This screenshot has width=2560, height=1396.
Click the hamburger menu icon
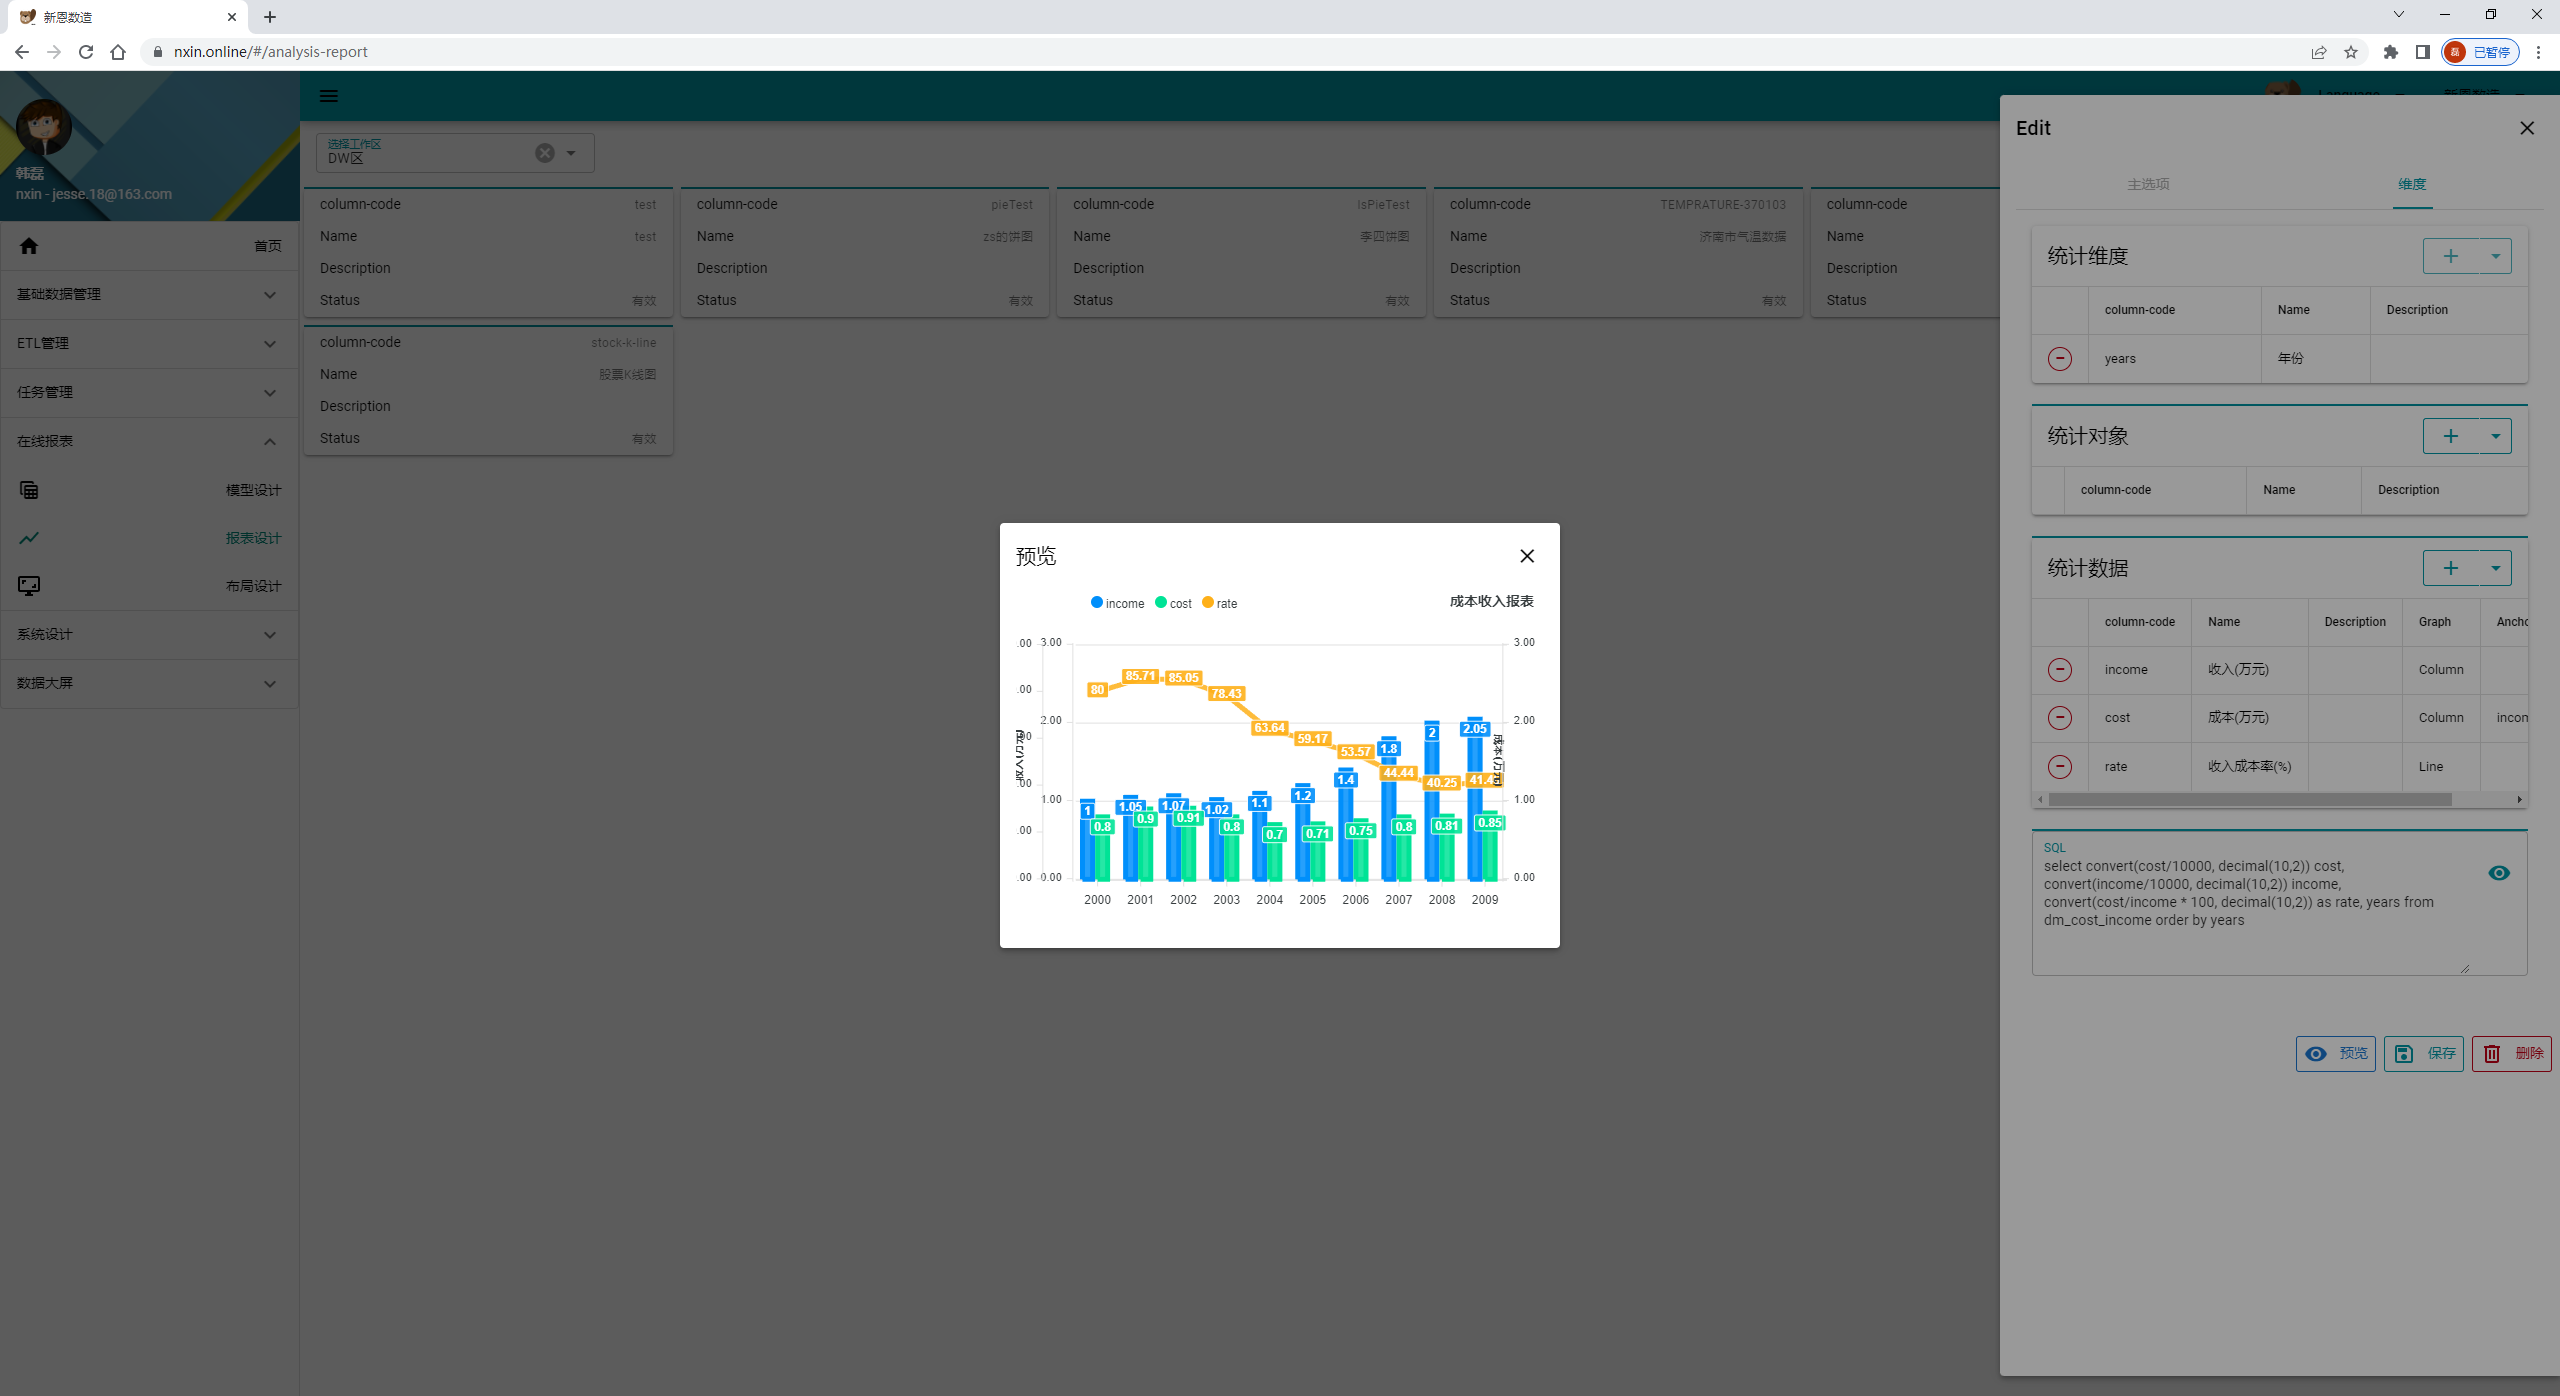(x=328, y=96)
